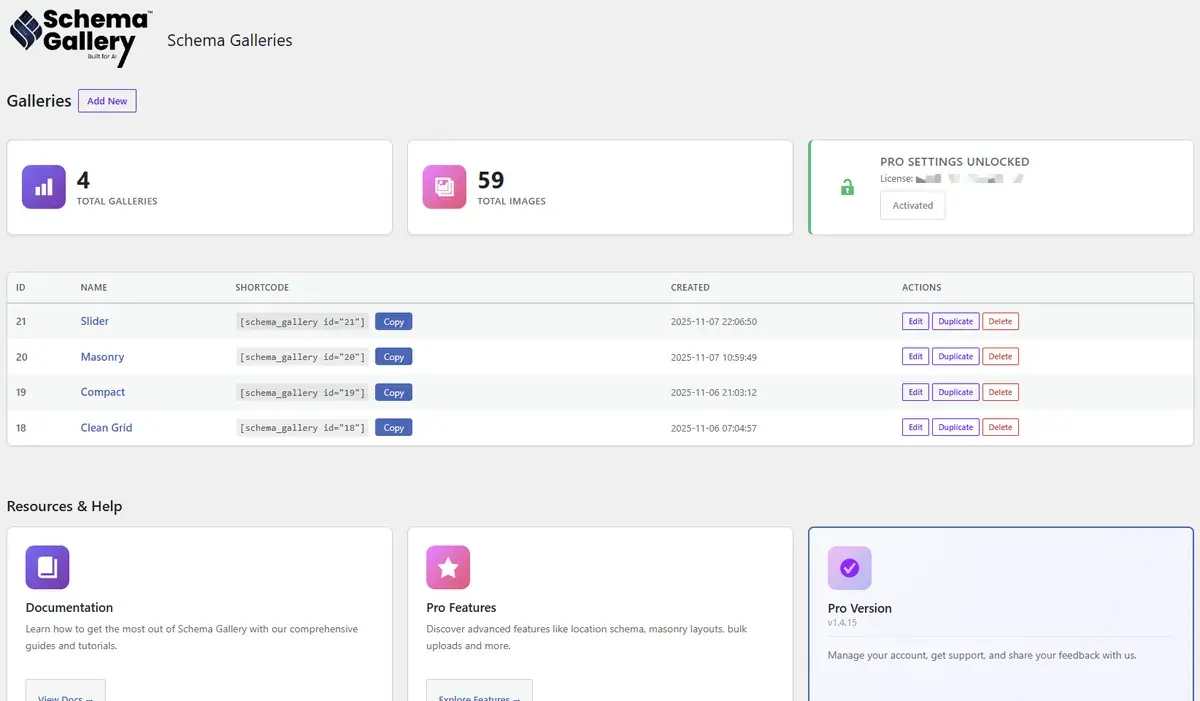This screenshot has width=1200, height=701.
Task: Click the pink star Pro Features icon
Action: pos(448,567)
